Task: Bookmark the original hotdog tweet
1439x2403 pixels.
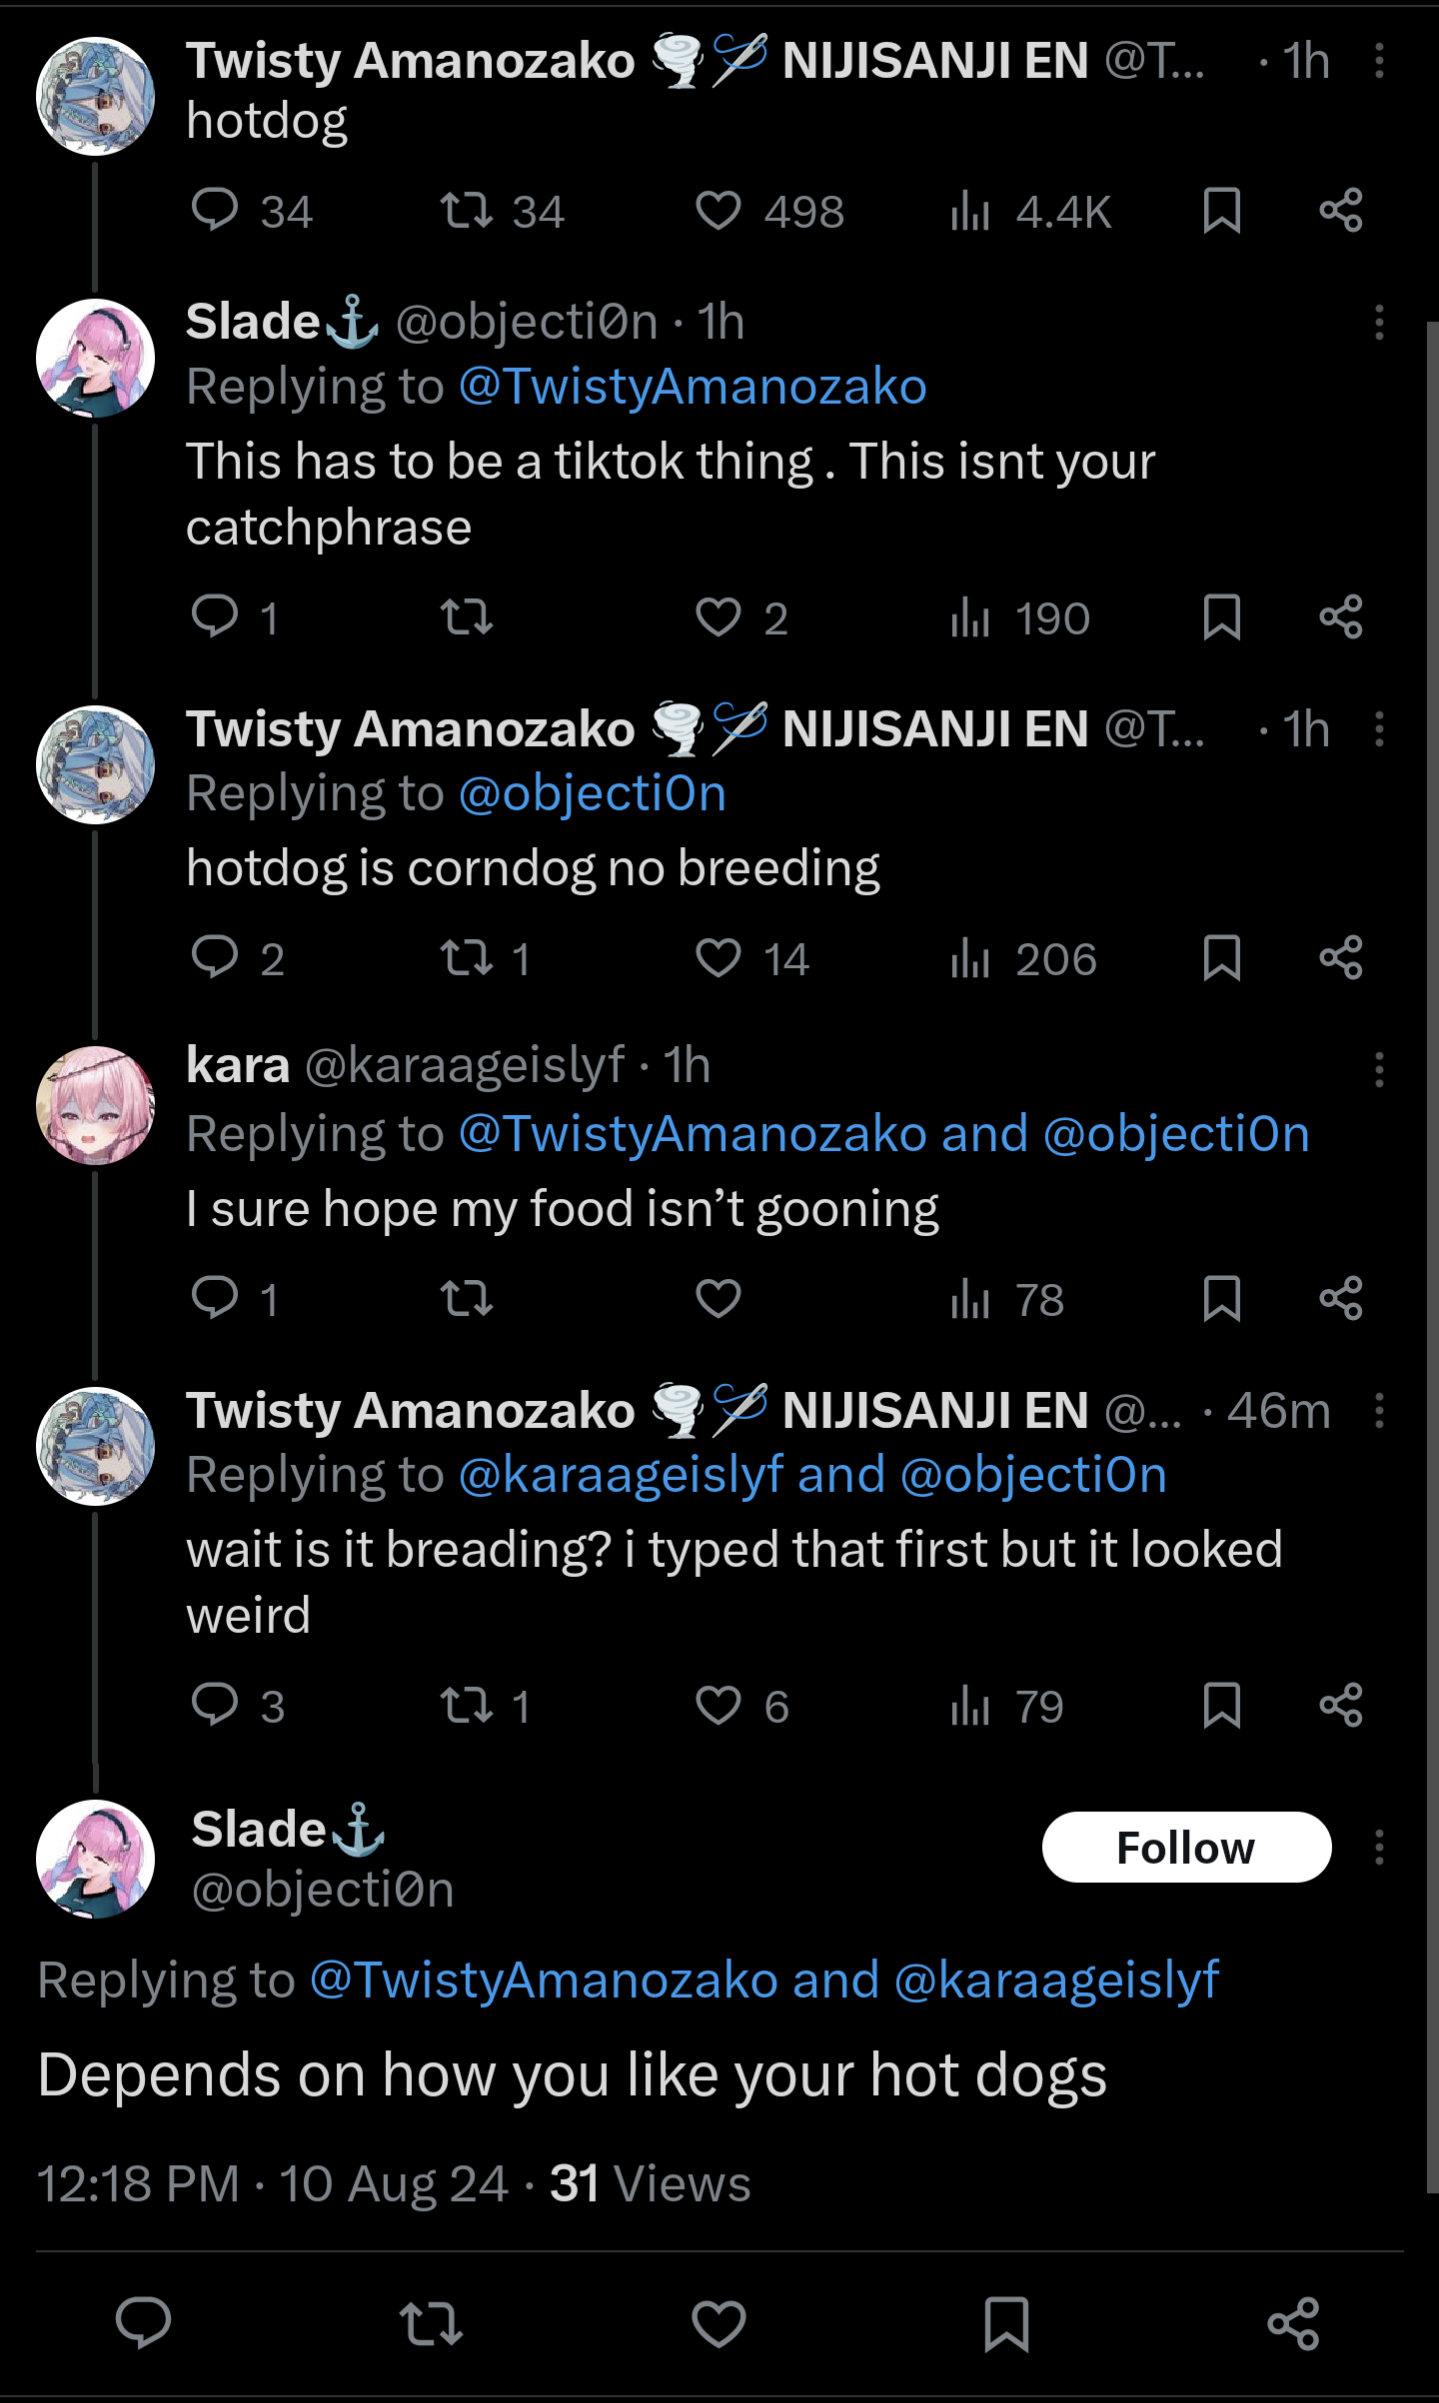Action: (1221, 211)
